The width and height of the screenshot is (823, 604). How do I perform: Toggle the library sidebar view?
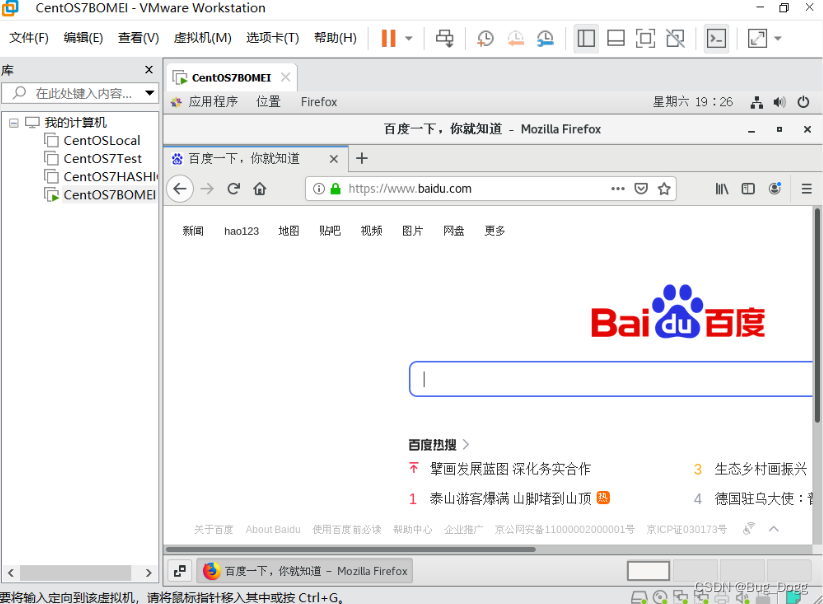586,38
